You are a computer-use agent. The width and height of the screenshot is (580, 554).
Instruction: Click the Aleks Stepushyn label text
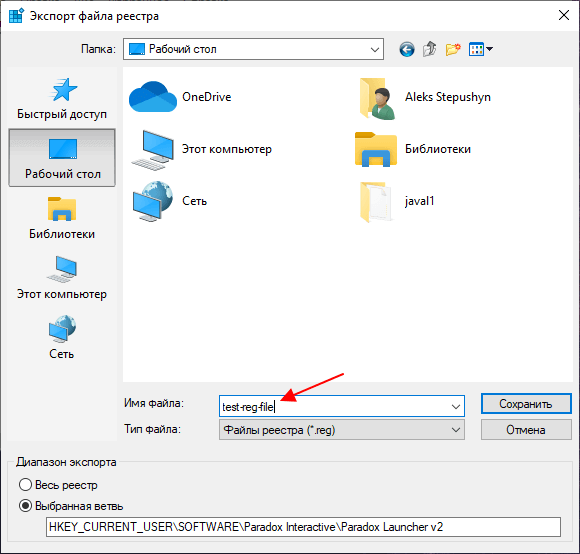(x=448, y=97)
